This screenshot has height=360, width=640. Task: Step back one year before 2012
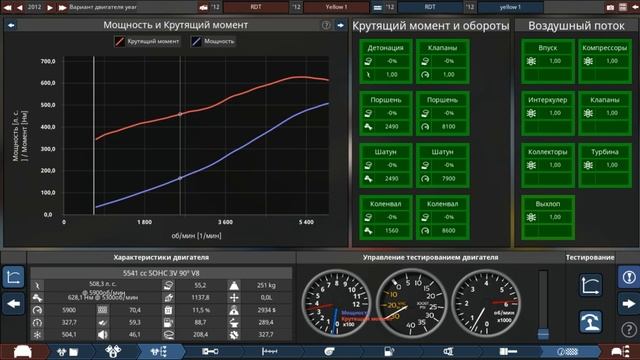[x=19, y=7]
